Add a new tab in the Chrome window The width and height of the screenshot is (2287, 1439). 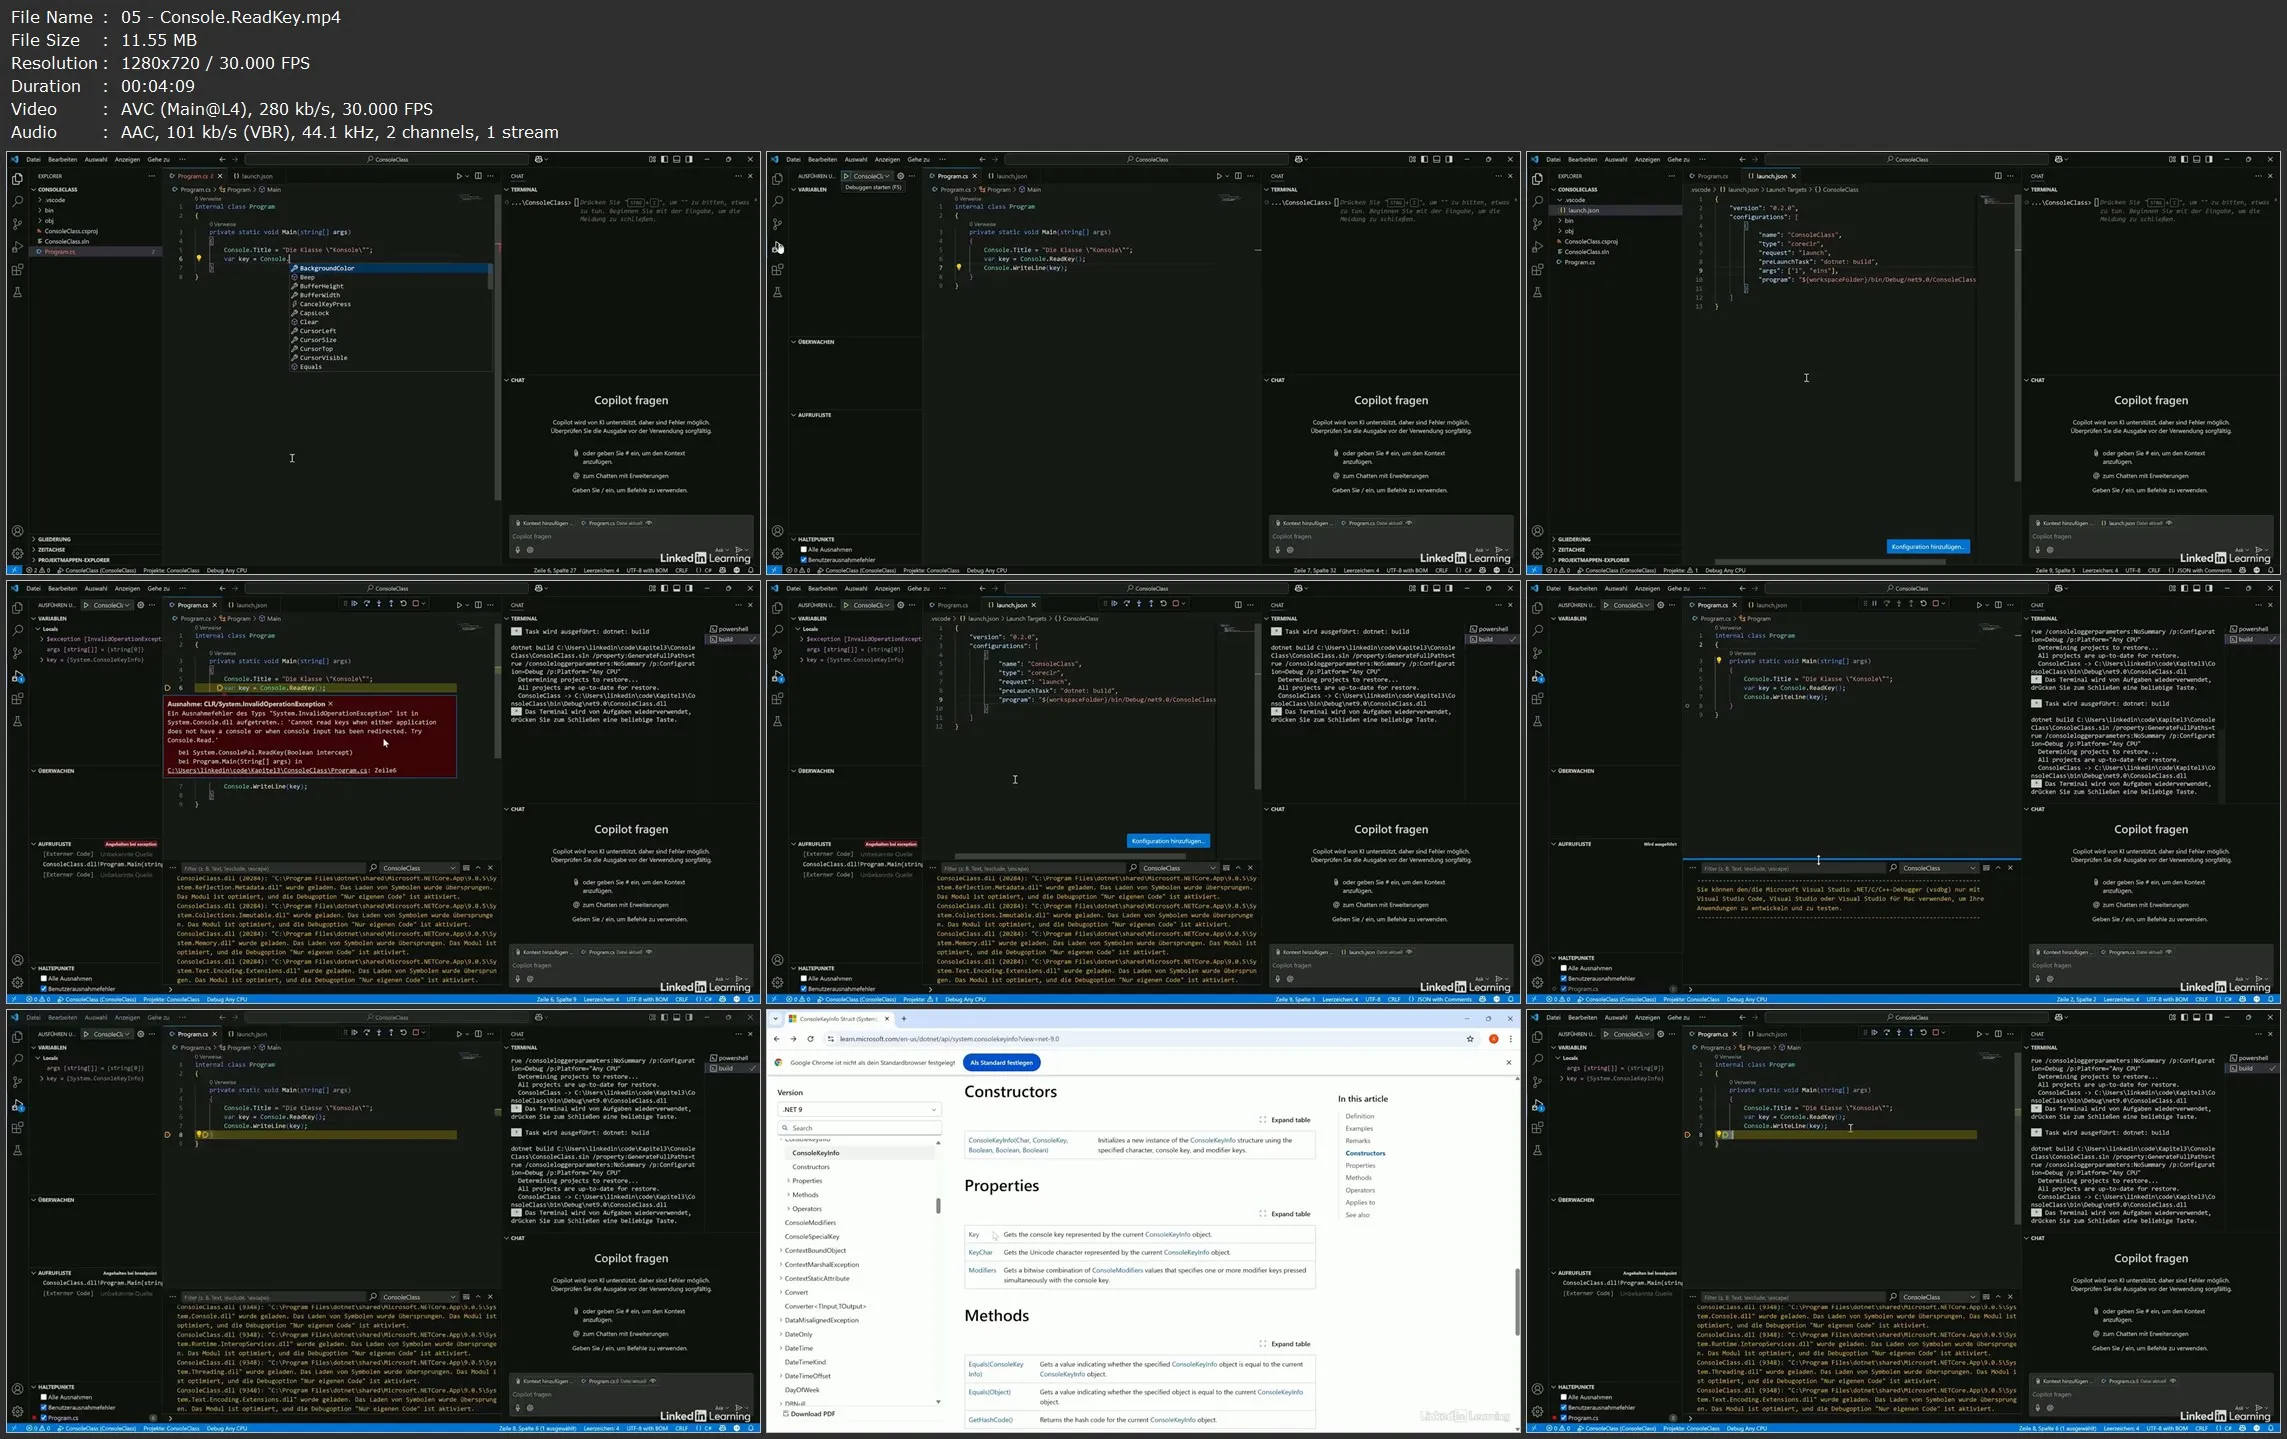coord(904,1019)
